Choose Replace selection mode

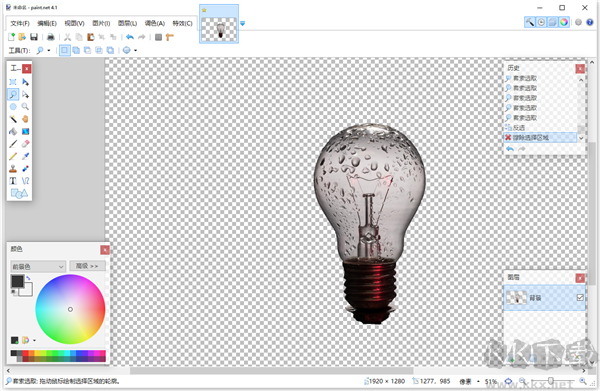(65, 50)
